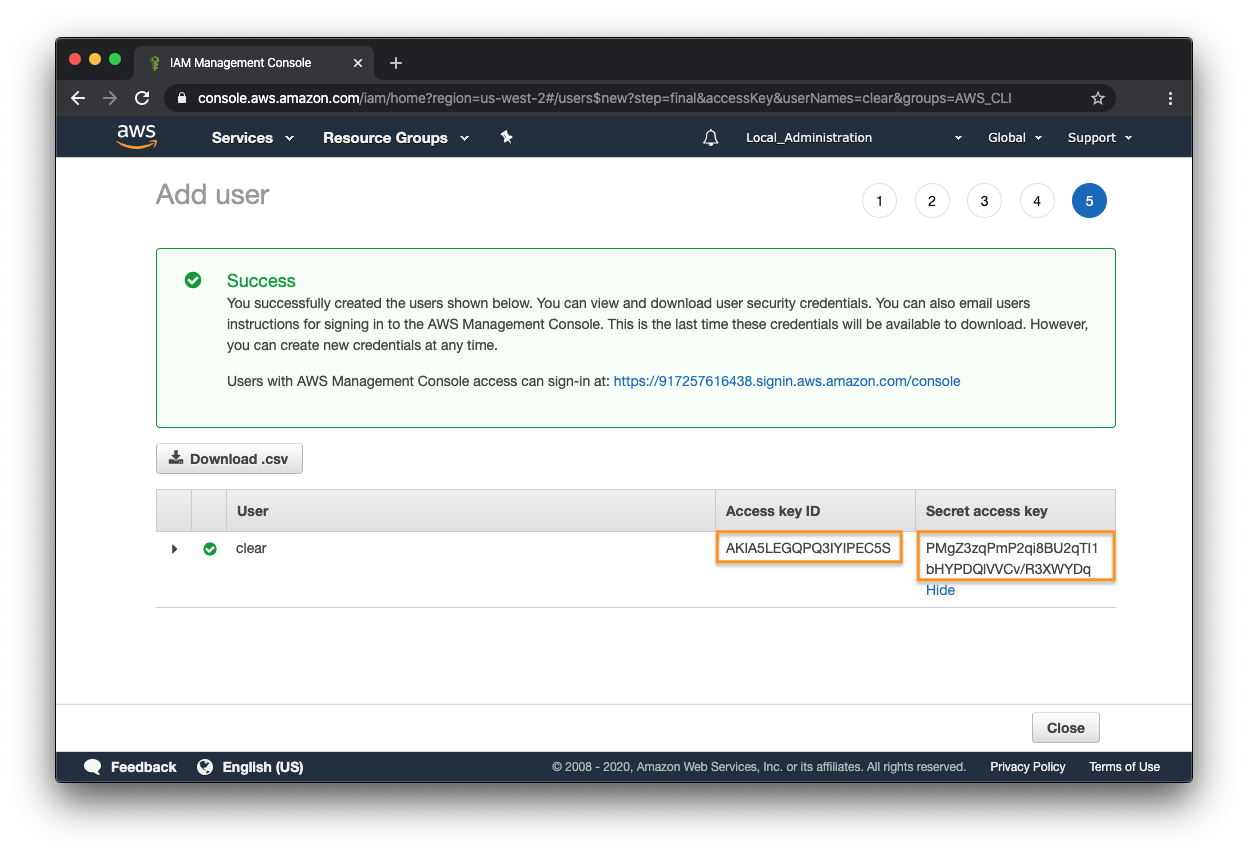Click the macOS green maximize window button
The height and width of the screenshot is (856, 1248).
click(115, 59)
